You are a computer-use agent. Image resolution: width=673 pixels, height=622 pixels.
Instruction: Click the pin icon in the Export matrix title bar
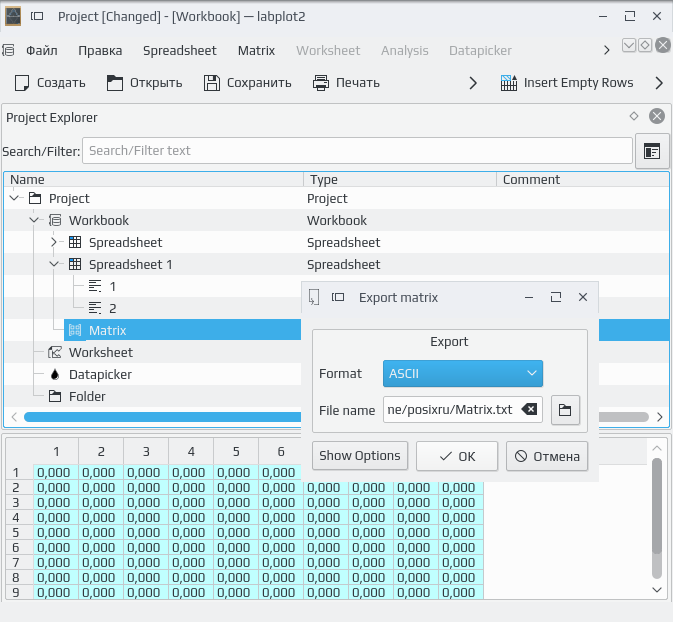tap(338, 297)
